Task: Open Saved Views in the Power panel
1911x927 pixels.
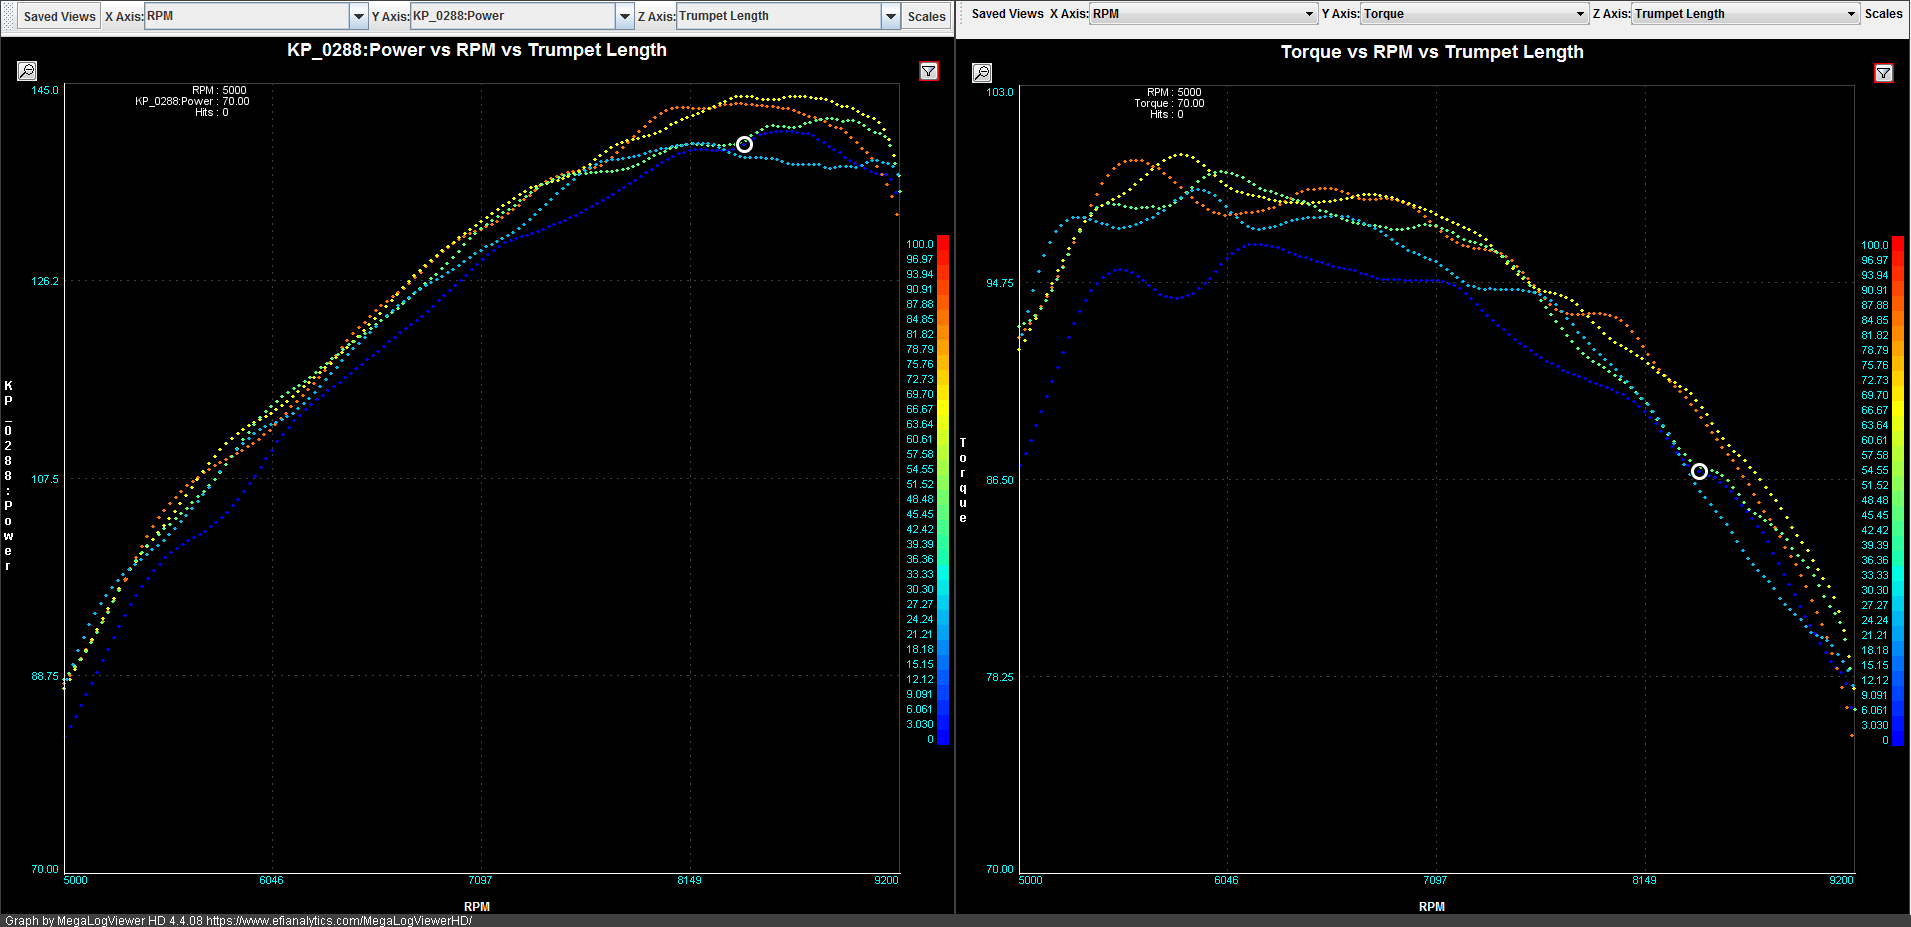Action: pyautogui.click(x=60, y=16)
